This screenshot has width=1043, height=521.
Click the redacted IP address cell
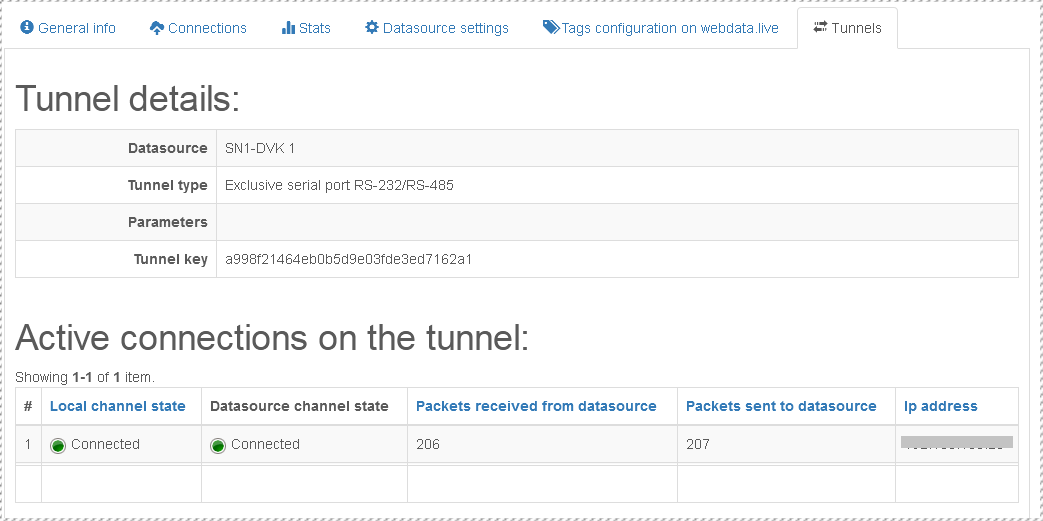[957, 442]
